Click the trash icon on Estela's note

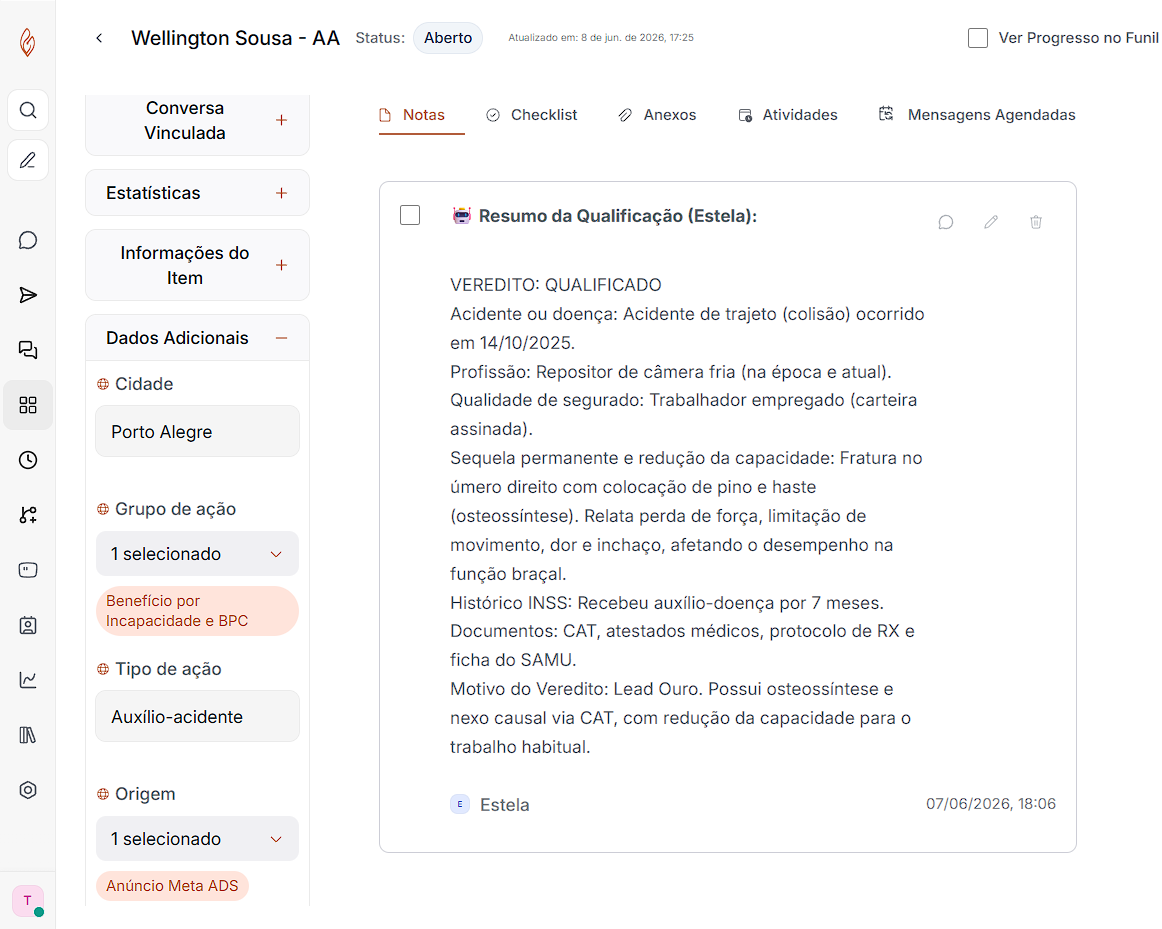(1036, 222)
